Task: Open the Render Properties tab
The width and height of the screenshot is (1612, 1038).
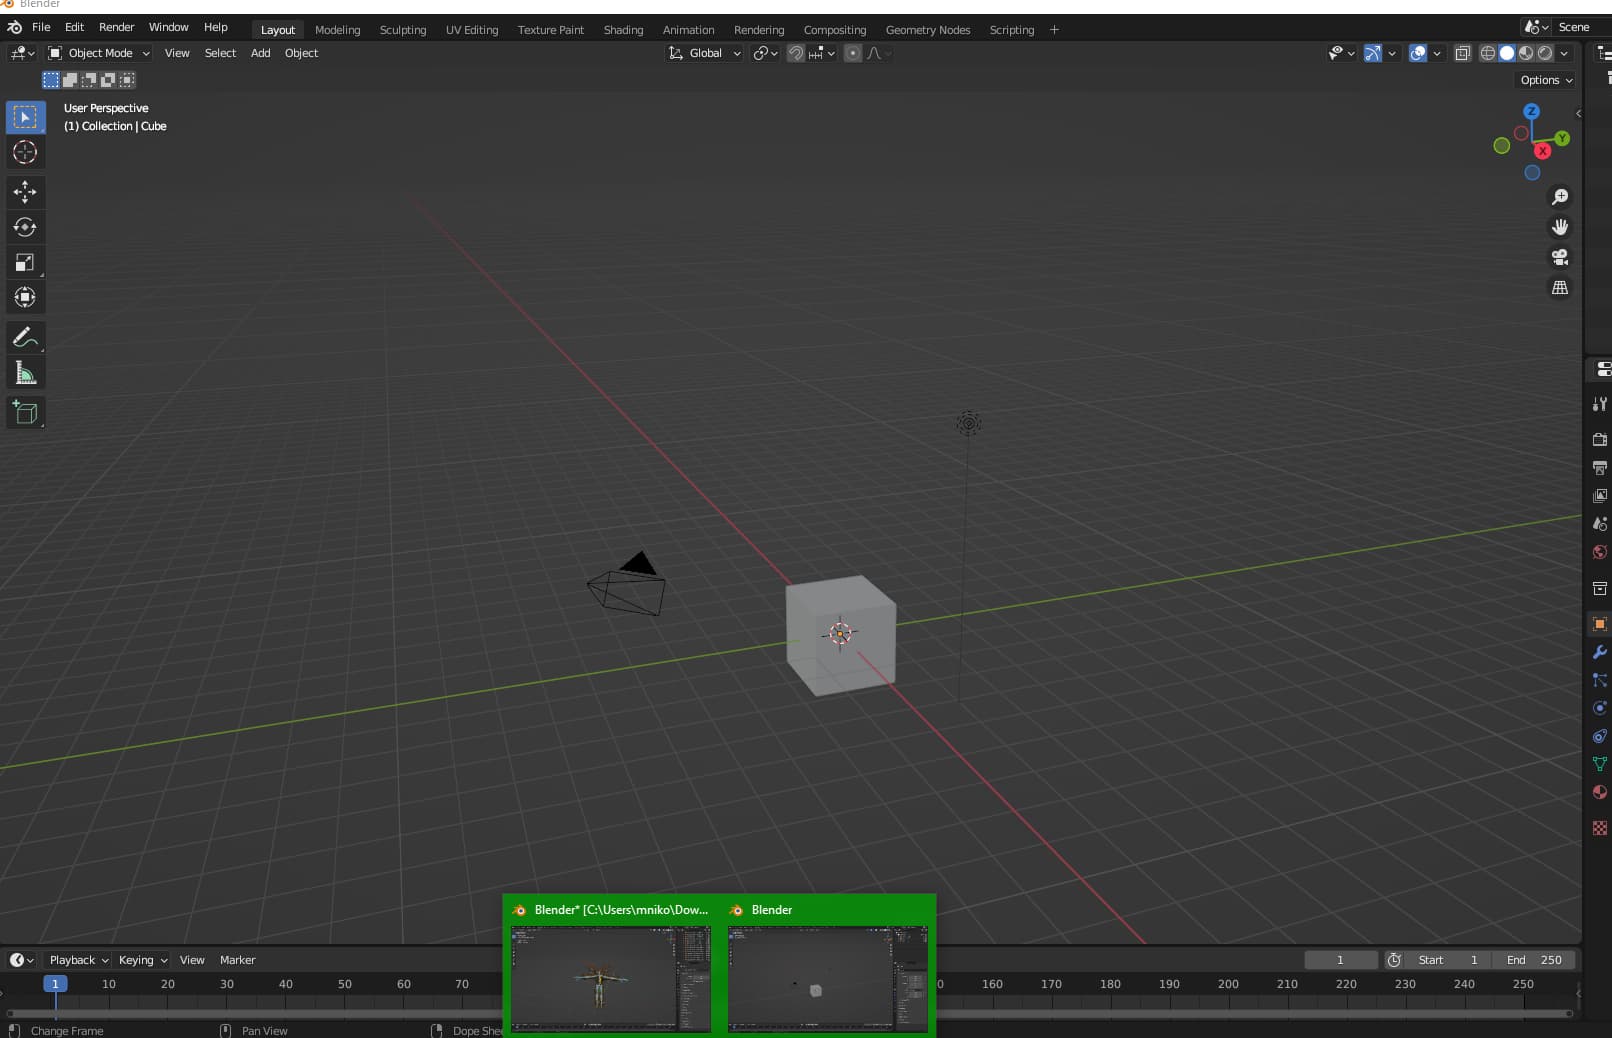Action: 1598,439
